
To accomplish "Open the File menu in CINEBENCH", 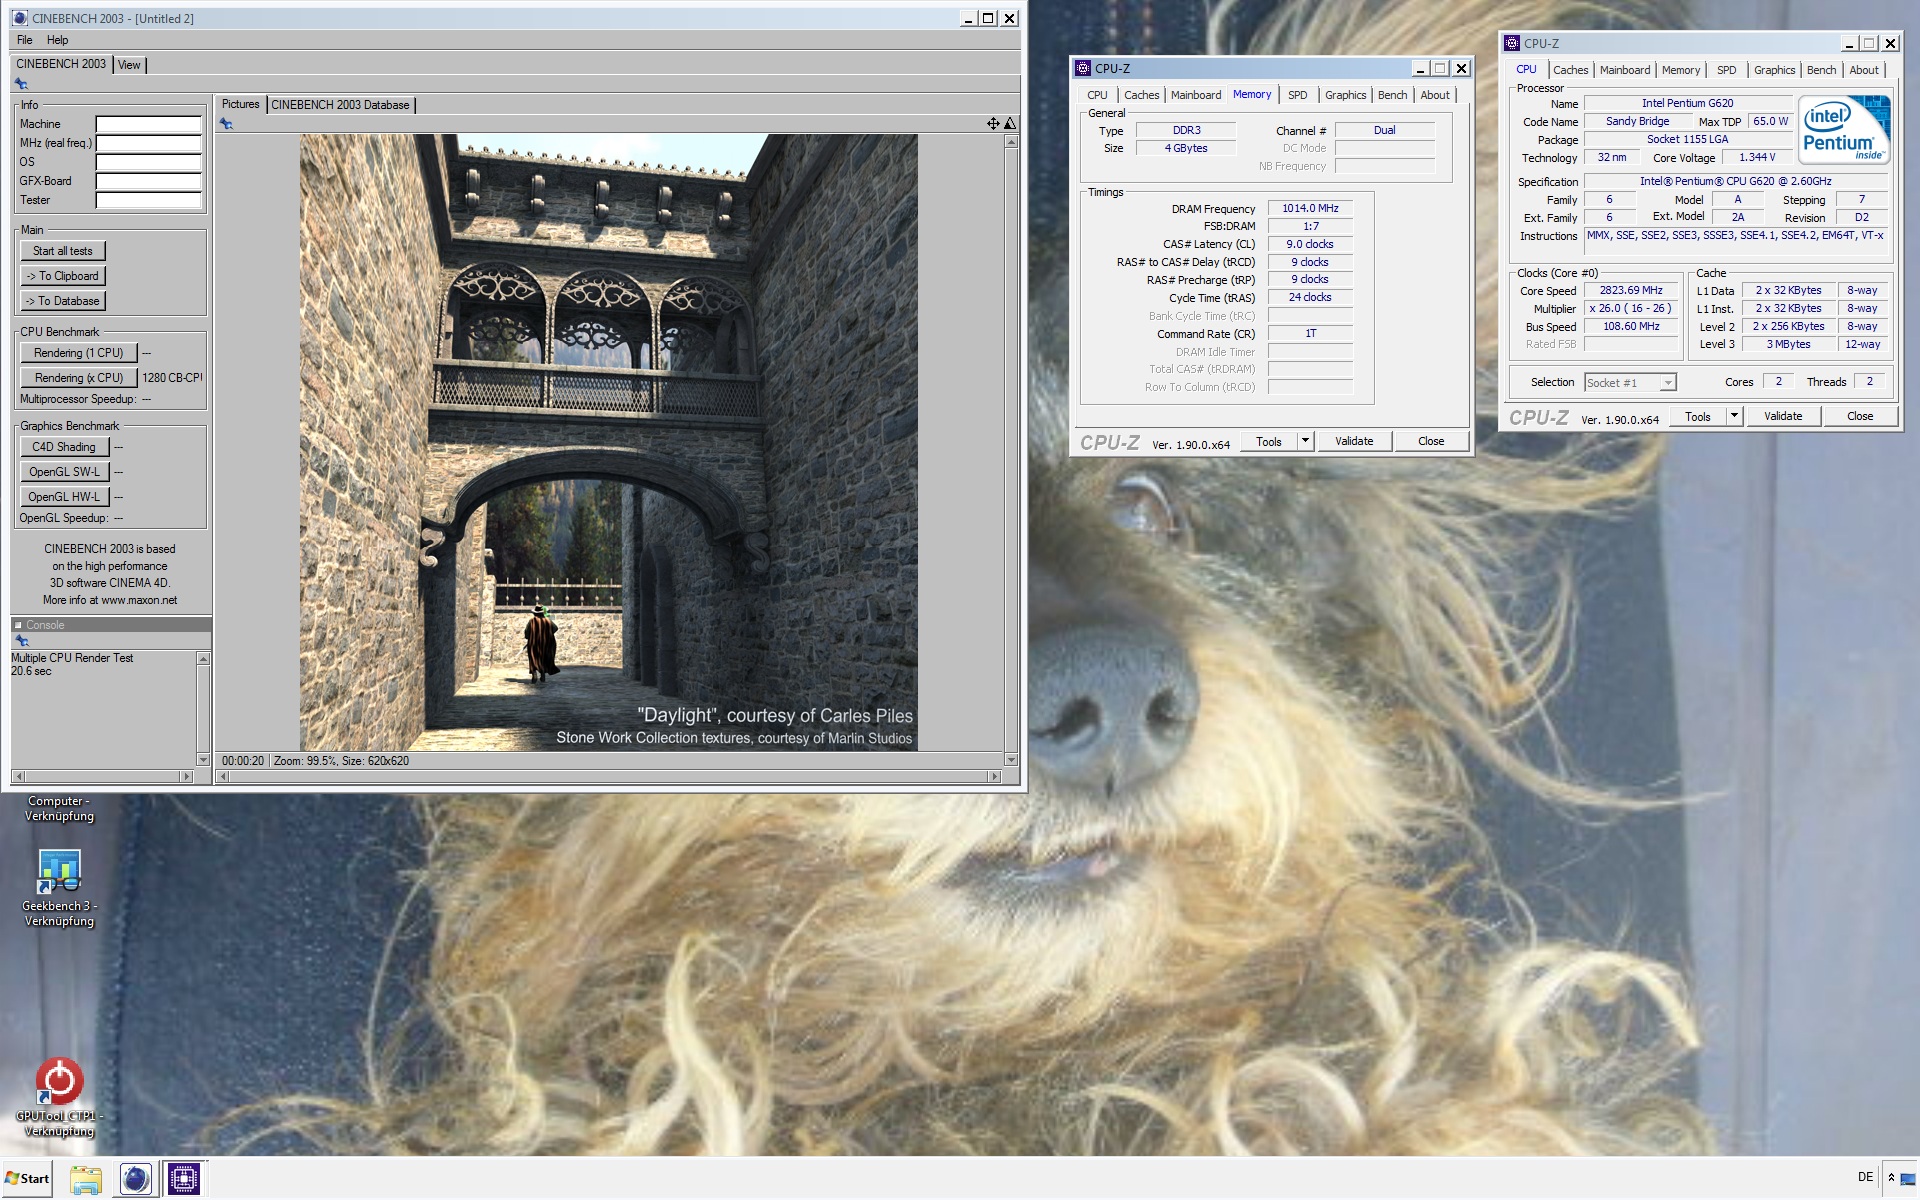I will coord(25,40).
